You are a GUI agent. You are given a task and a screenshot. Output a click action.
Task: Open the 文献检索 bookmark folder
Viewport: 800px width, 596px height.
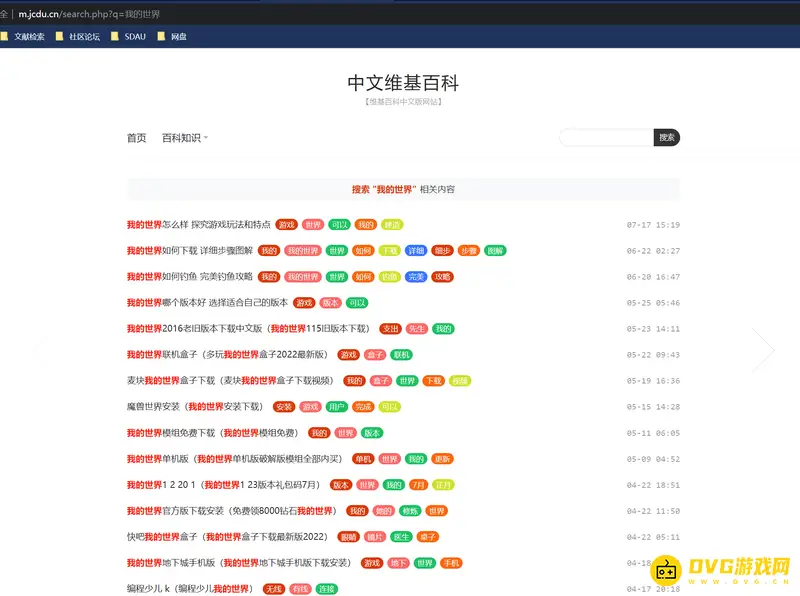[x=28, y=37]
